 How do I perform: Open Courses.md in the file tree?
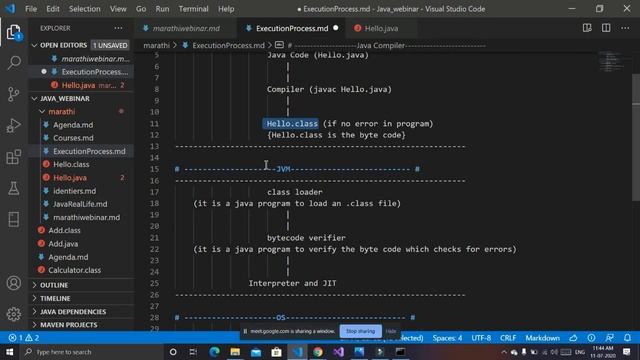[73, 138]
